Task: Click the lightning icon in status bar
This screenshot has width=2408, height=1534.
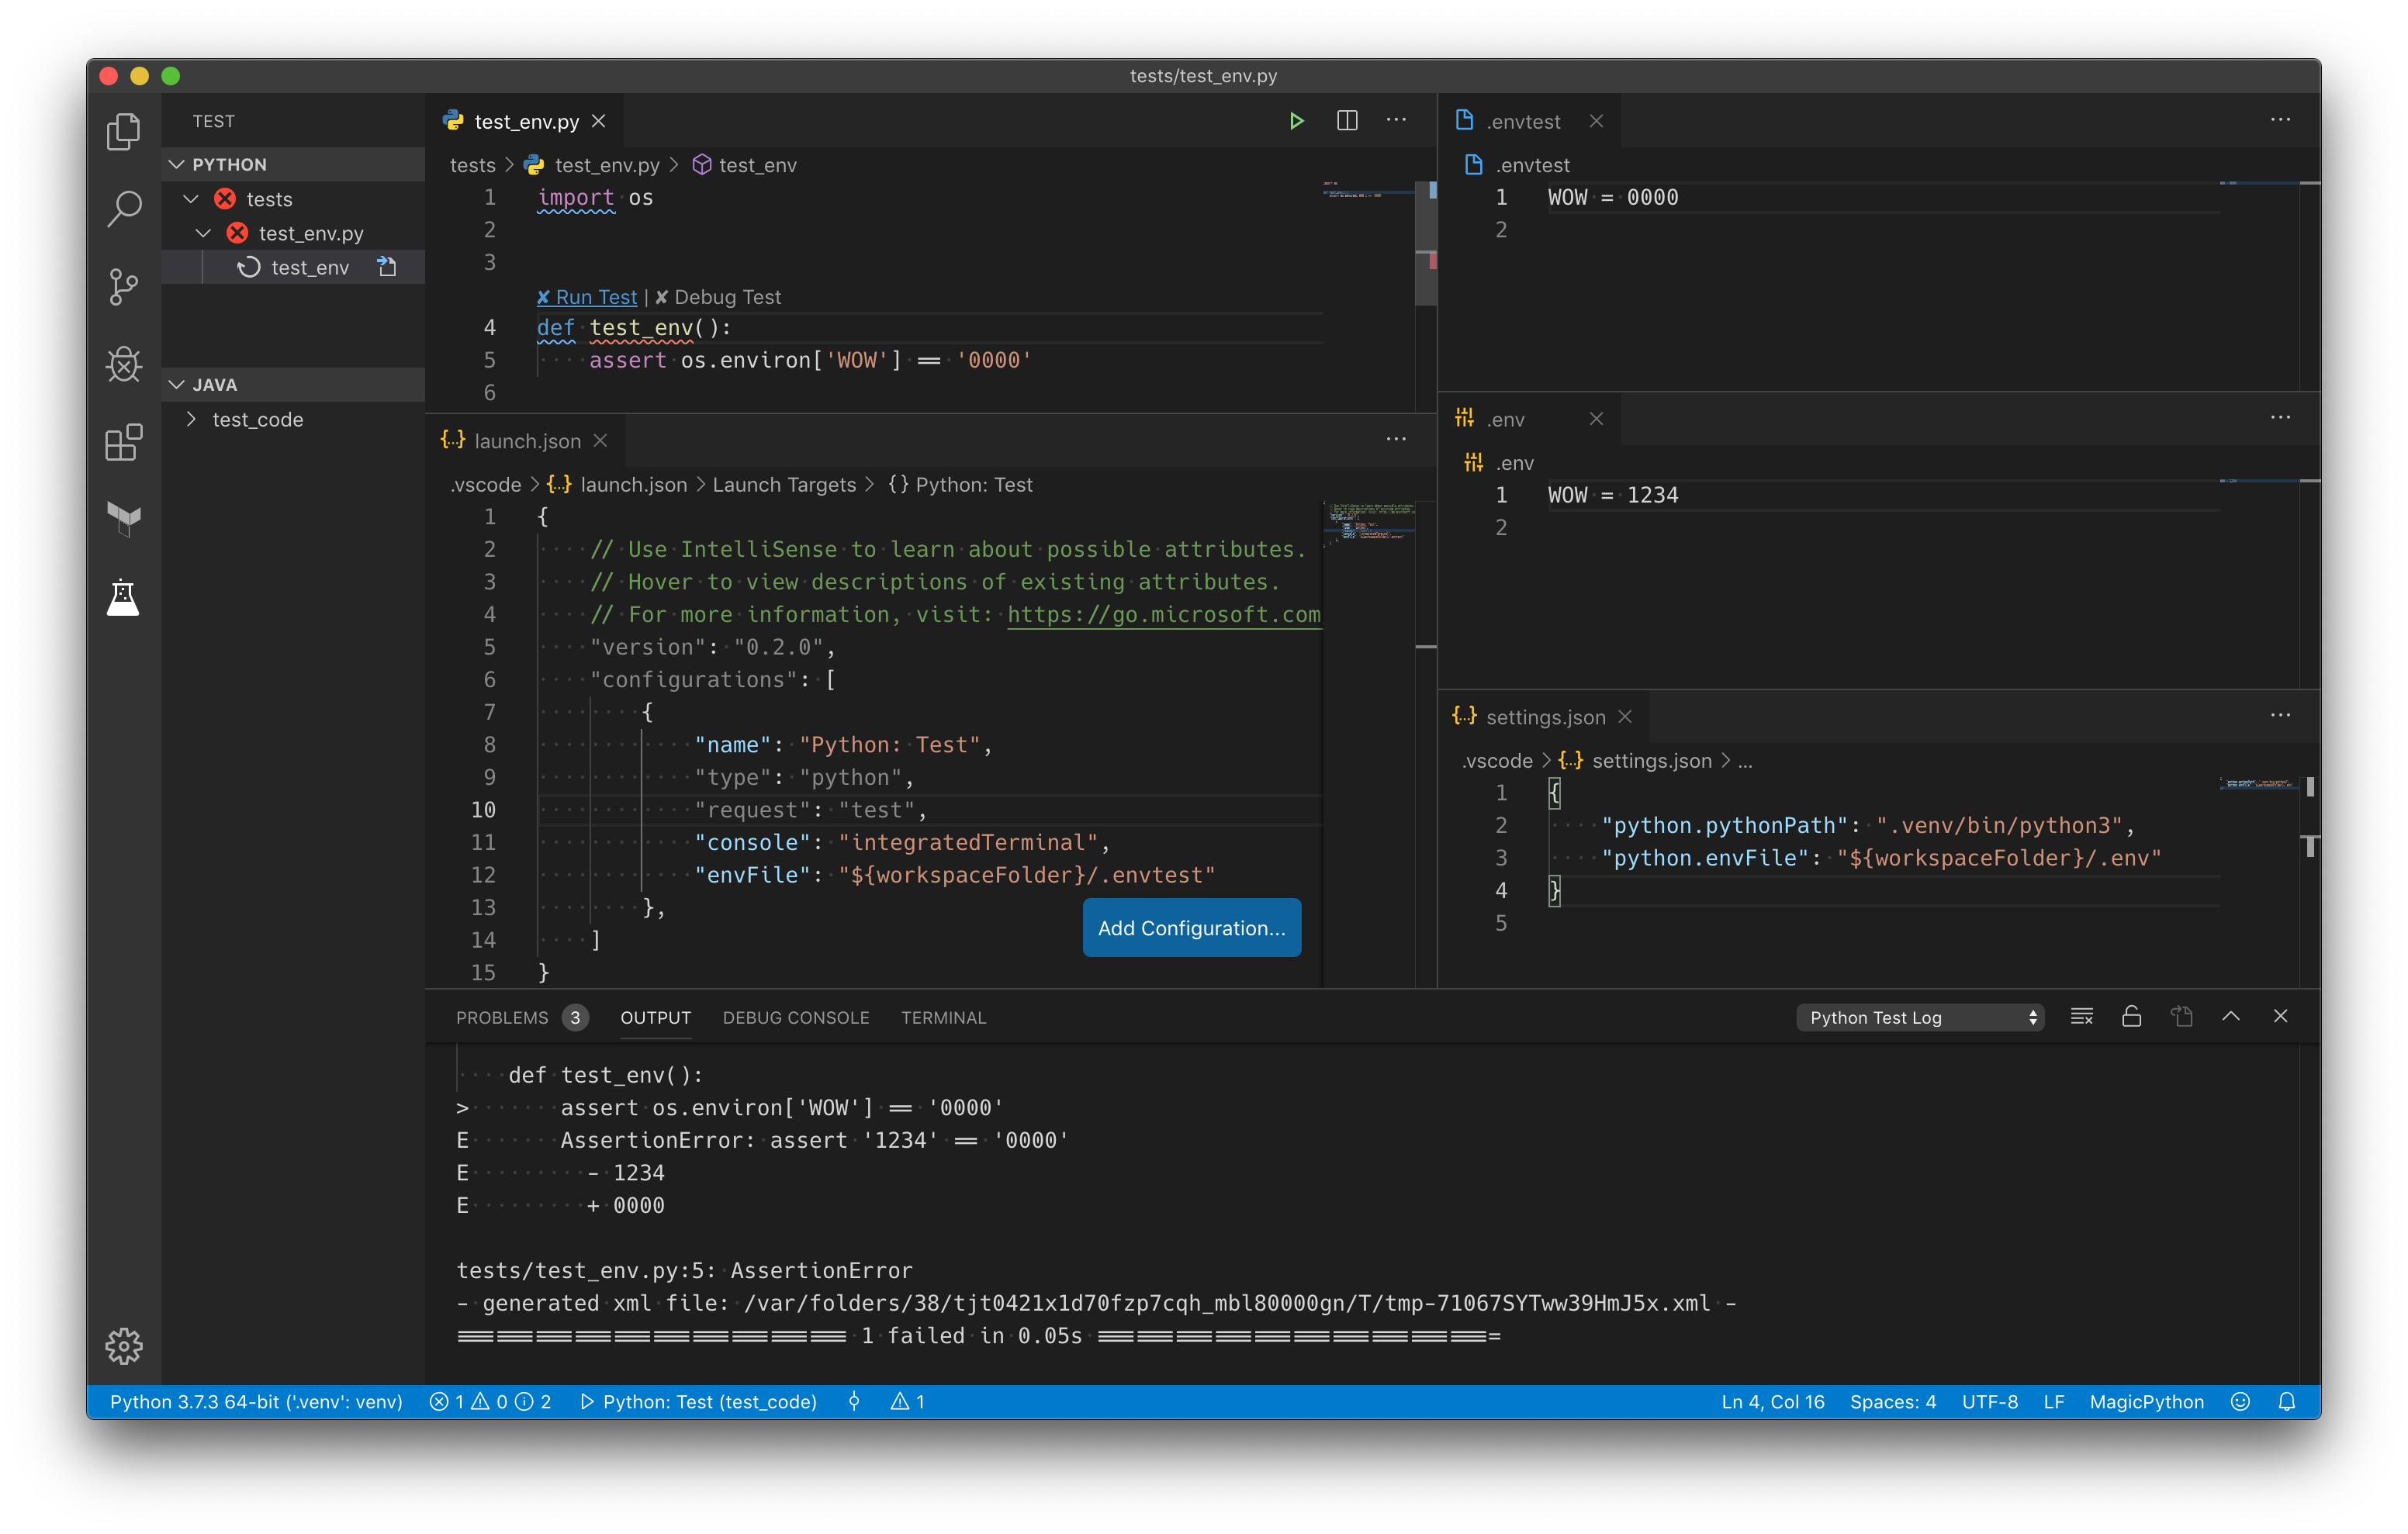Action: [x=853, y=1402]
